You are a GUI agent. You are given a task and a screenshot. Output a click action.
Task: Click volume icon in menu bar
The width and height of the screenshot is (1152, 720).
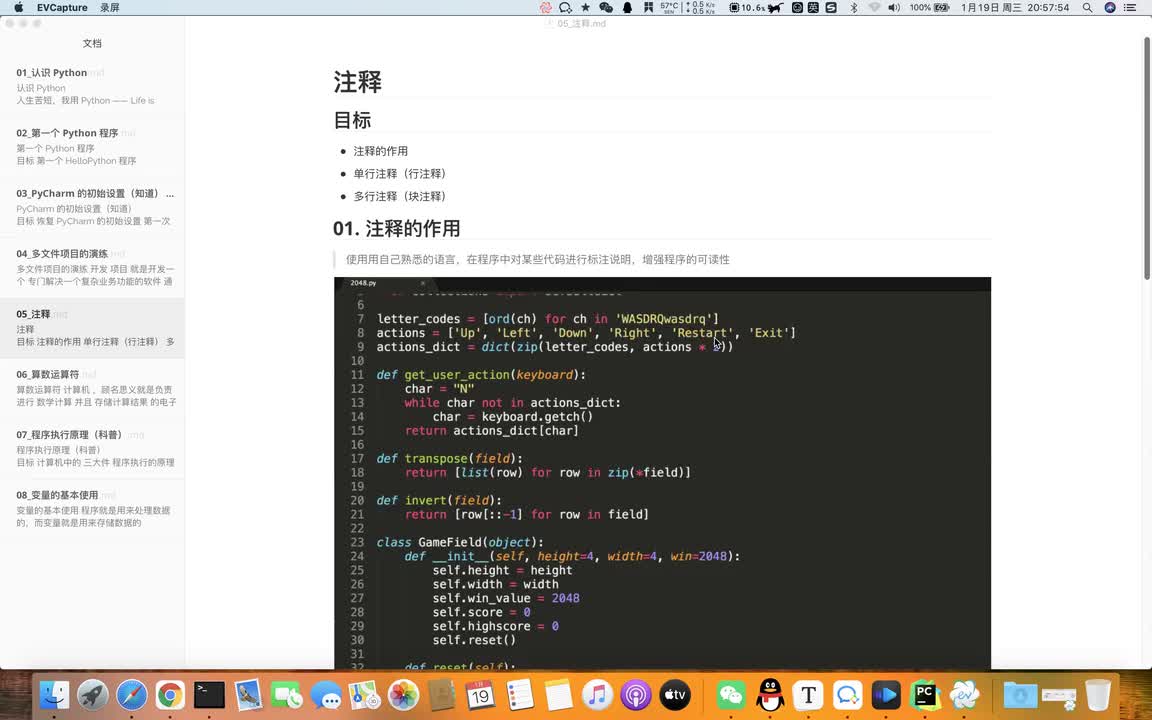(893, 7)
